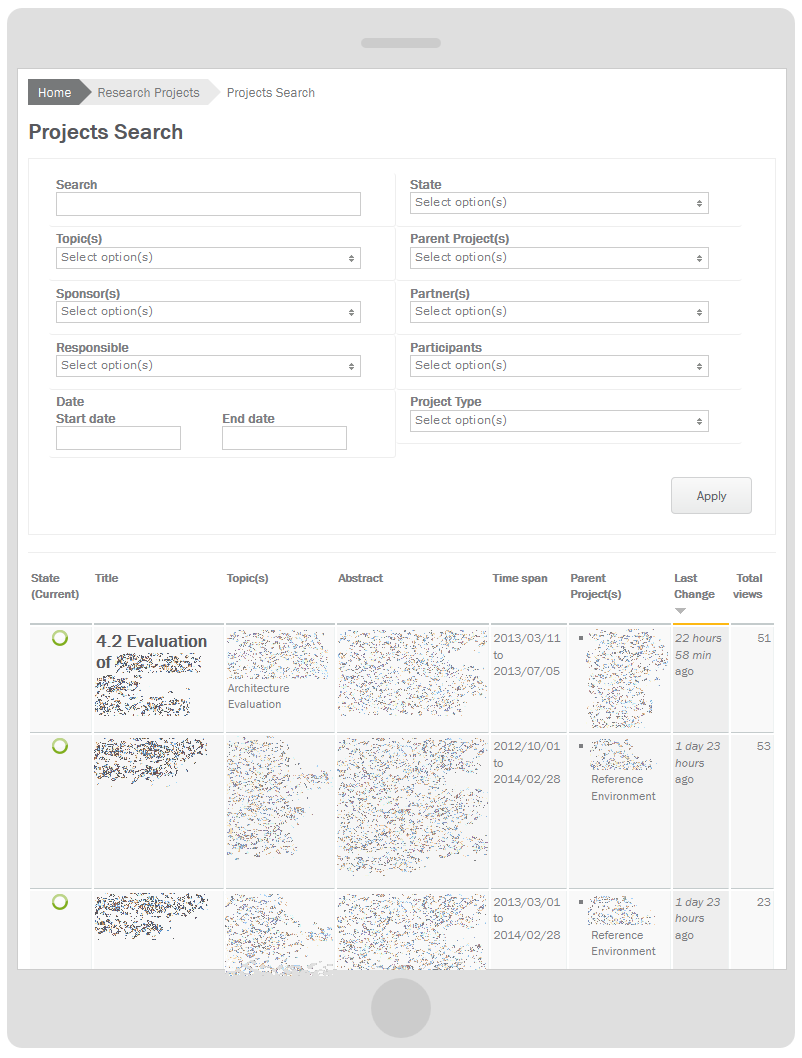Image resolution: width=802 pixels, height=1058 pixels.
Task: Open the Partner(s) dropdown
Action: pos(559,312)
